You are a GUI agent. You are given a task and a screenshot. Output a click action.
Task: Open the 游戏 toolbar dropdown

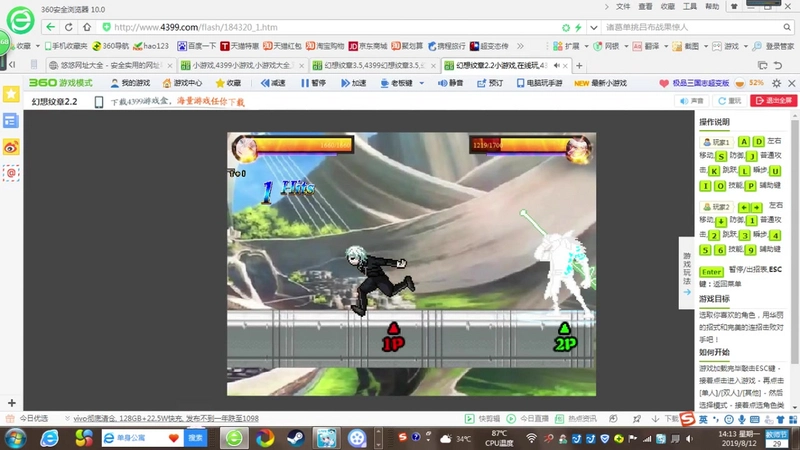[x=730, y=46]
